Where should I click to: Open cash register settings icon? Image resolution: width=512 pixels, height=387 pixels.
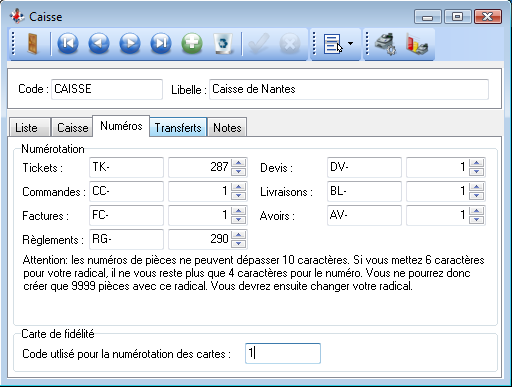pos(385,44)
